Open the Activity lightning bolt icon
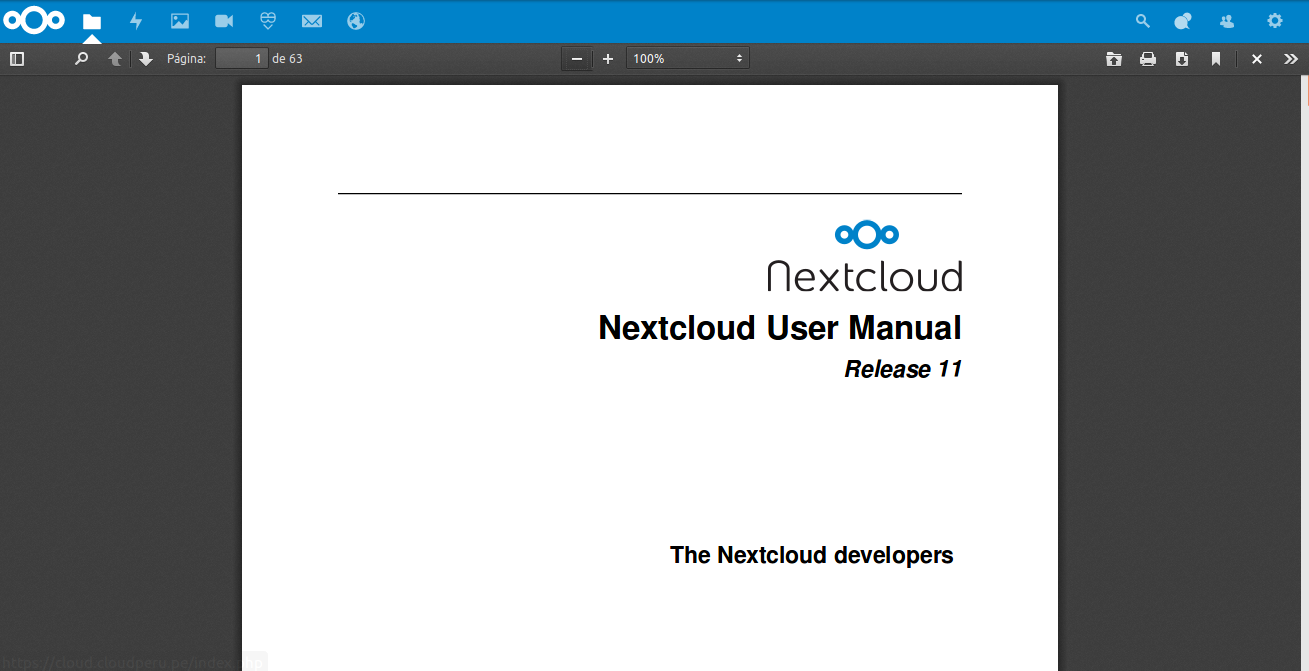The image size is (1309, 671). pyautogui.click(x=136, y=21)
